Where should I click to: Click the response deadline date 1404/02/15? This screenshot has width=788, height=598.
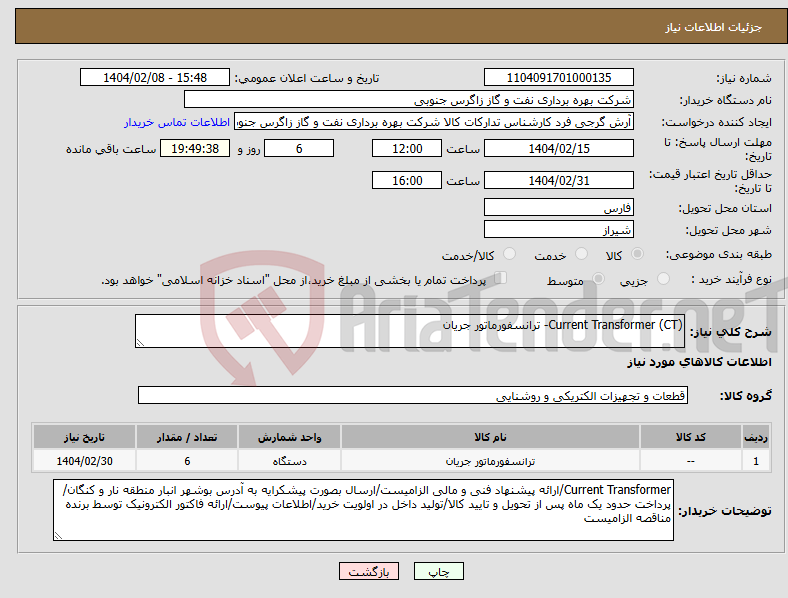coord(558,148)
